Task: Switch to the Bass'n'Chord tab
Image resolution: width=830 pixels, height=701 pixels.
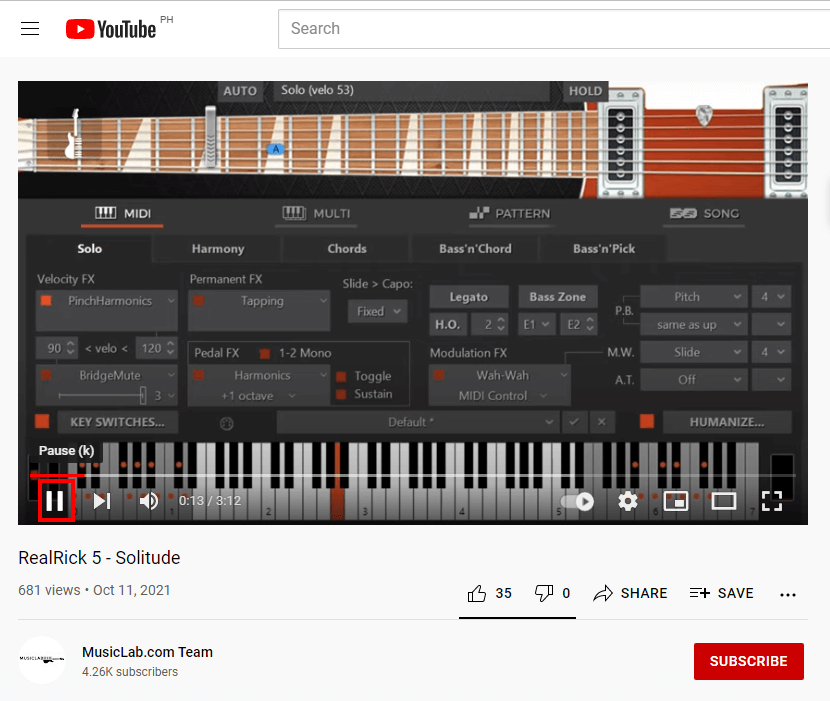Action: tap(475, 249)
